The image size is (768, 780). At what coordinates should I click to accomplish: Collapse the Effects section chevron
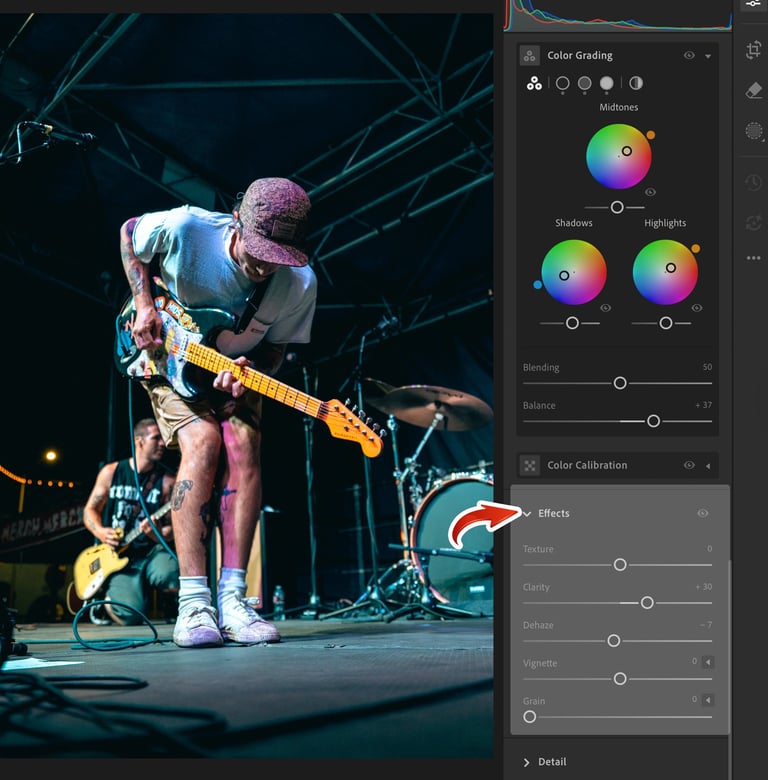(527, 514)
